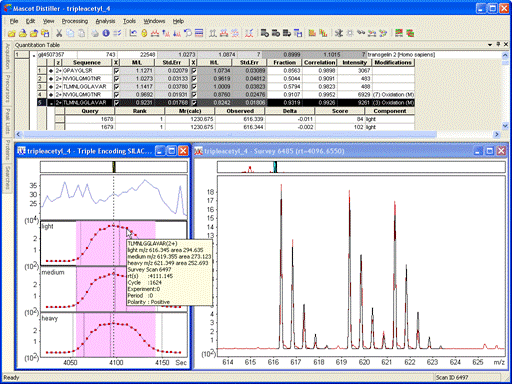Toggle H/L checkbox in table row 4
The image size is (512, 384).
194,95
